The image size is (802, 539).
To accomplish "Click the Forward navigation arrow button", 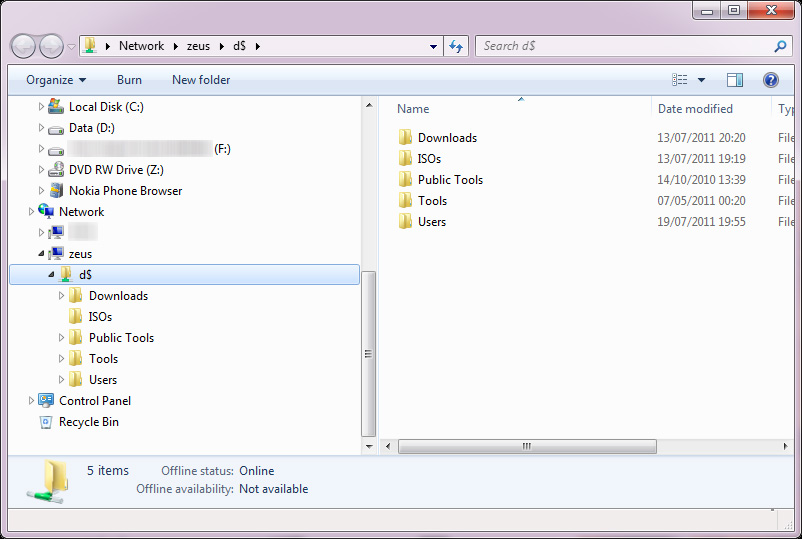I will pos(51,47).
